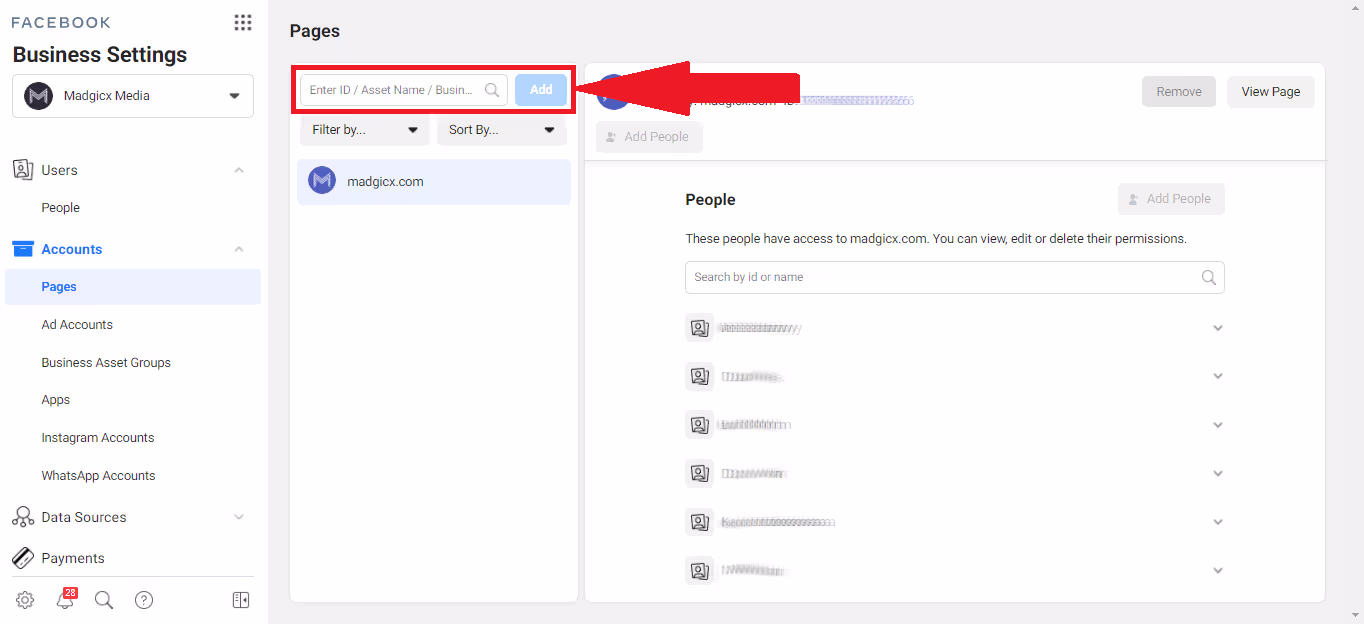Open the Filter by dropdown
The width and height of the screenshot is (1364, 624).
(x=365, y=130)
